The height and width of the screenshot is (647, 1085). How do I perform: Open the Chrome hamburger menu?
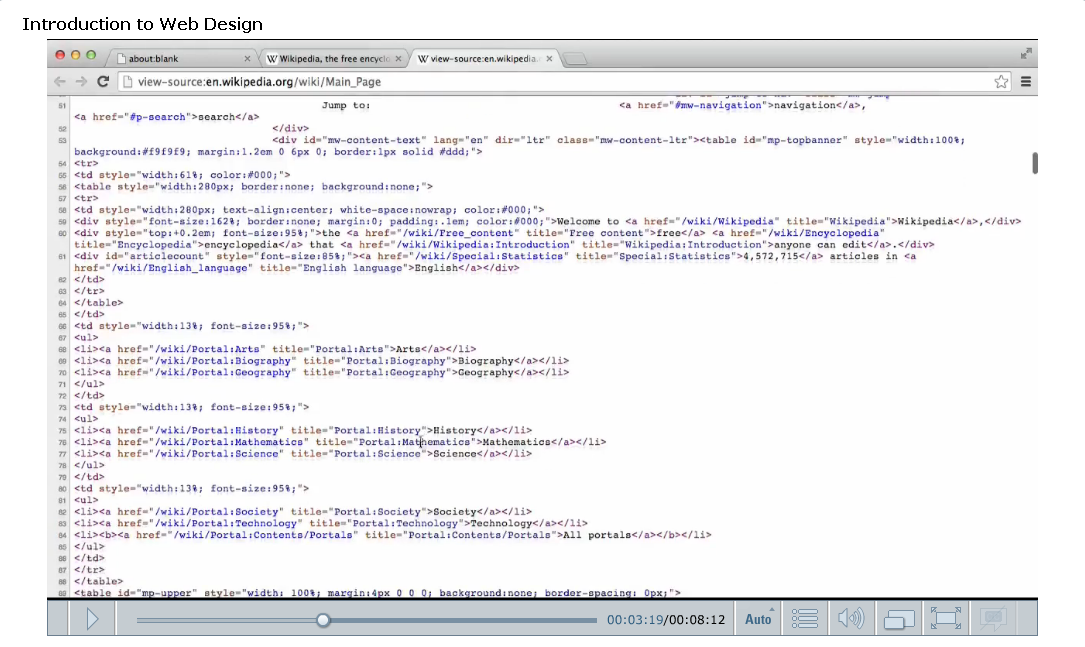[1026, 82]
